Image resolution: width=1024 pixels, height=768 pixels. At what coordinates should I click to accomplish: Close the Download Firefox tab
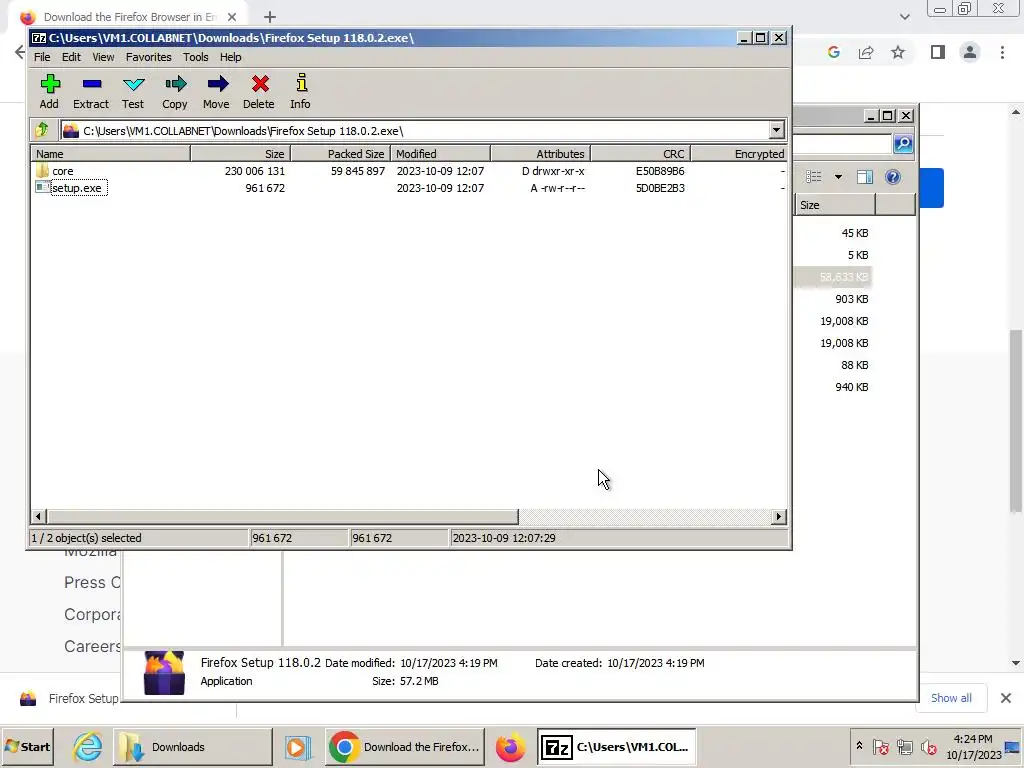(232, 17)
